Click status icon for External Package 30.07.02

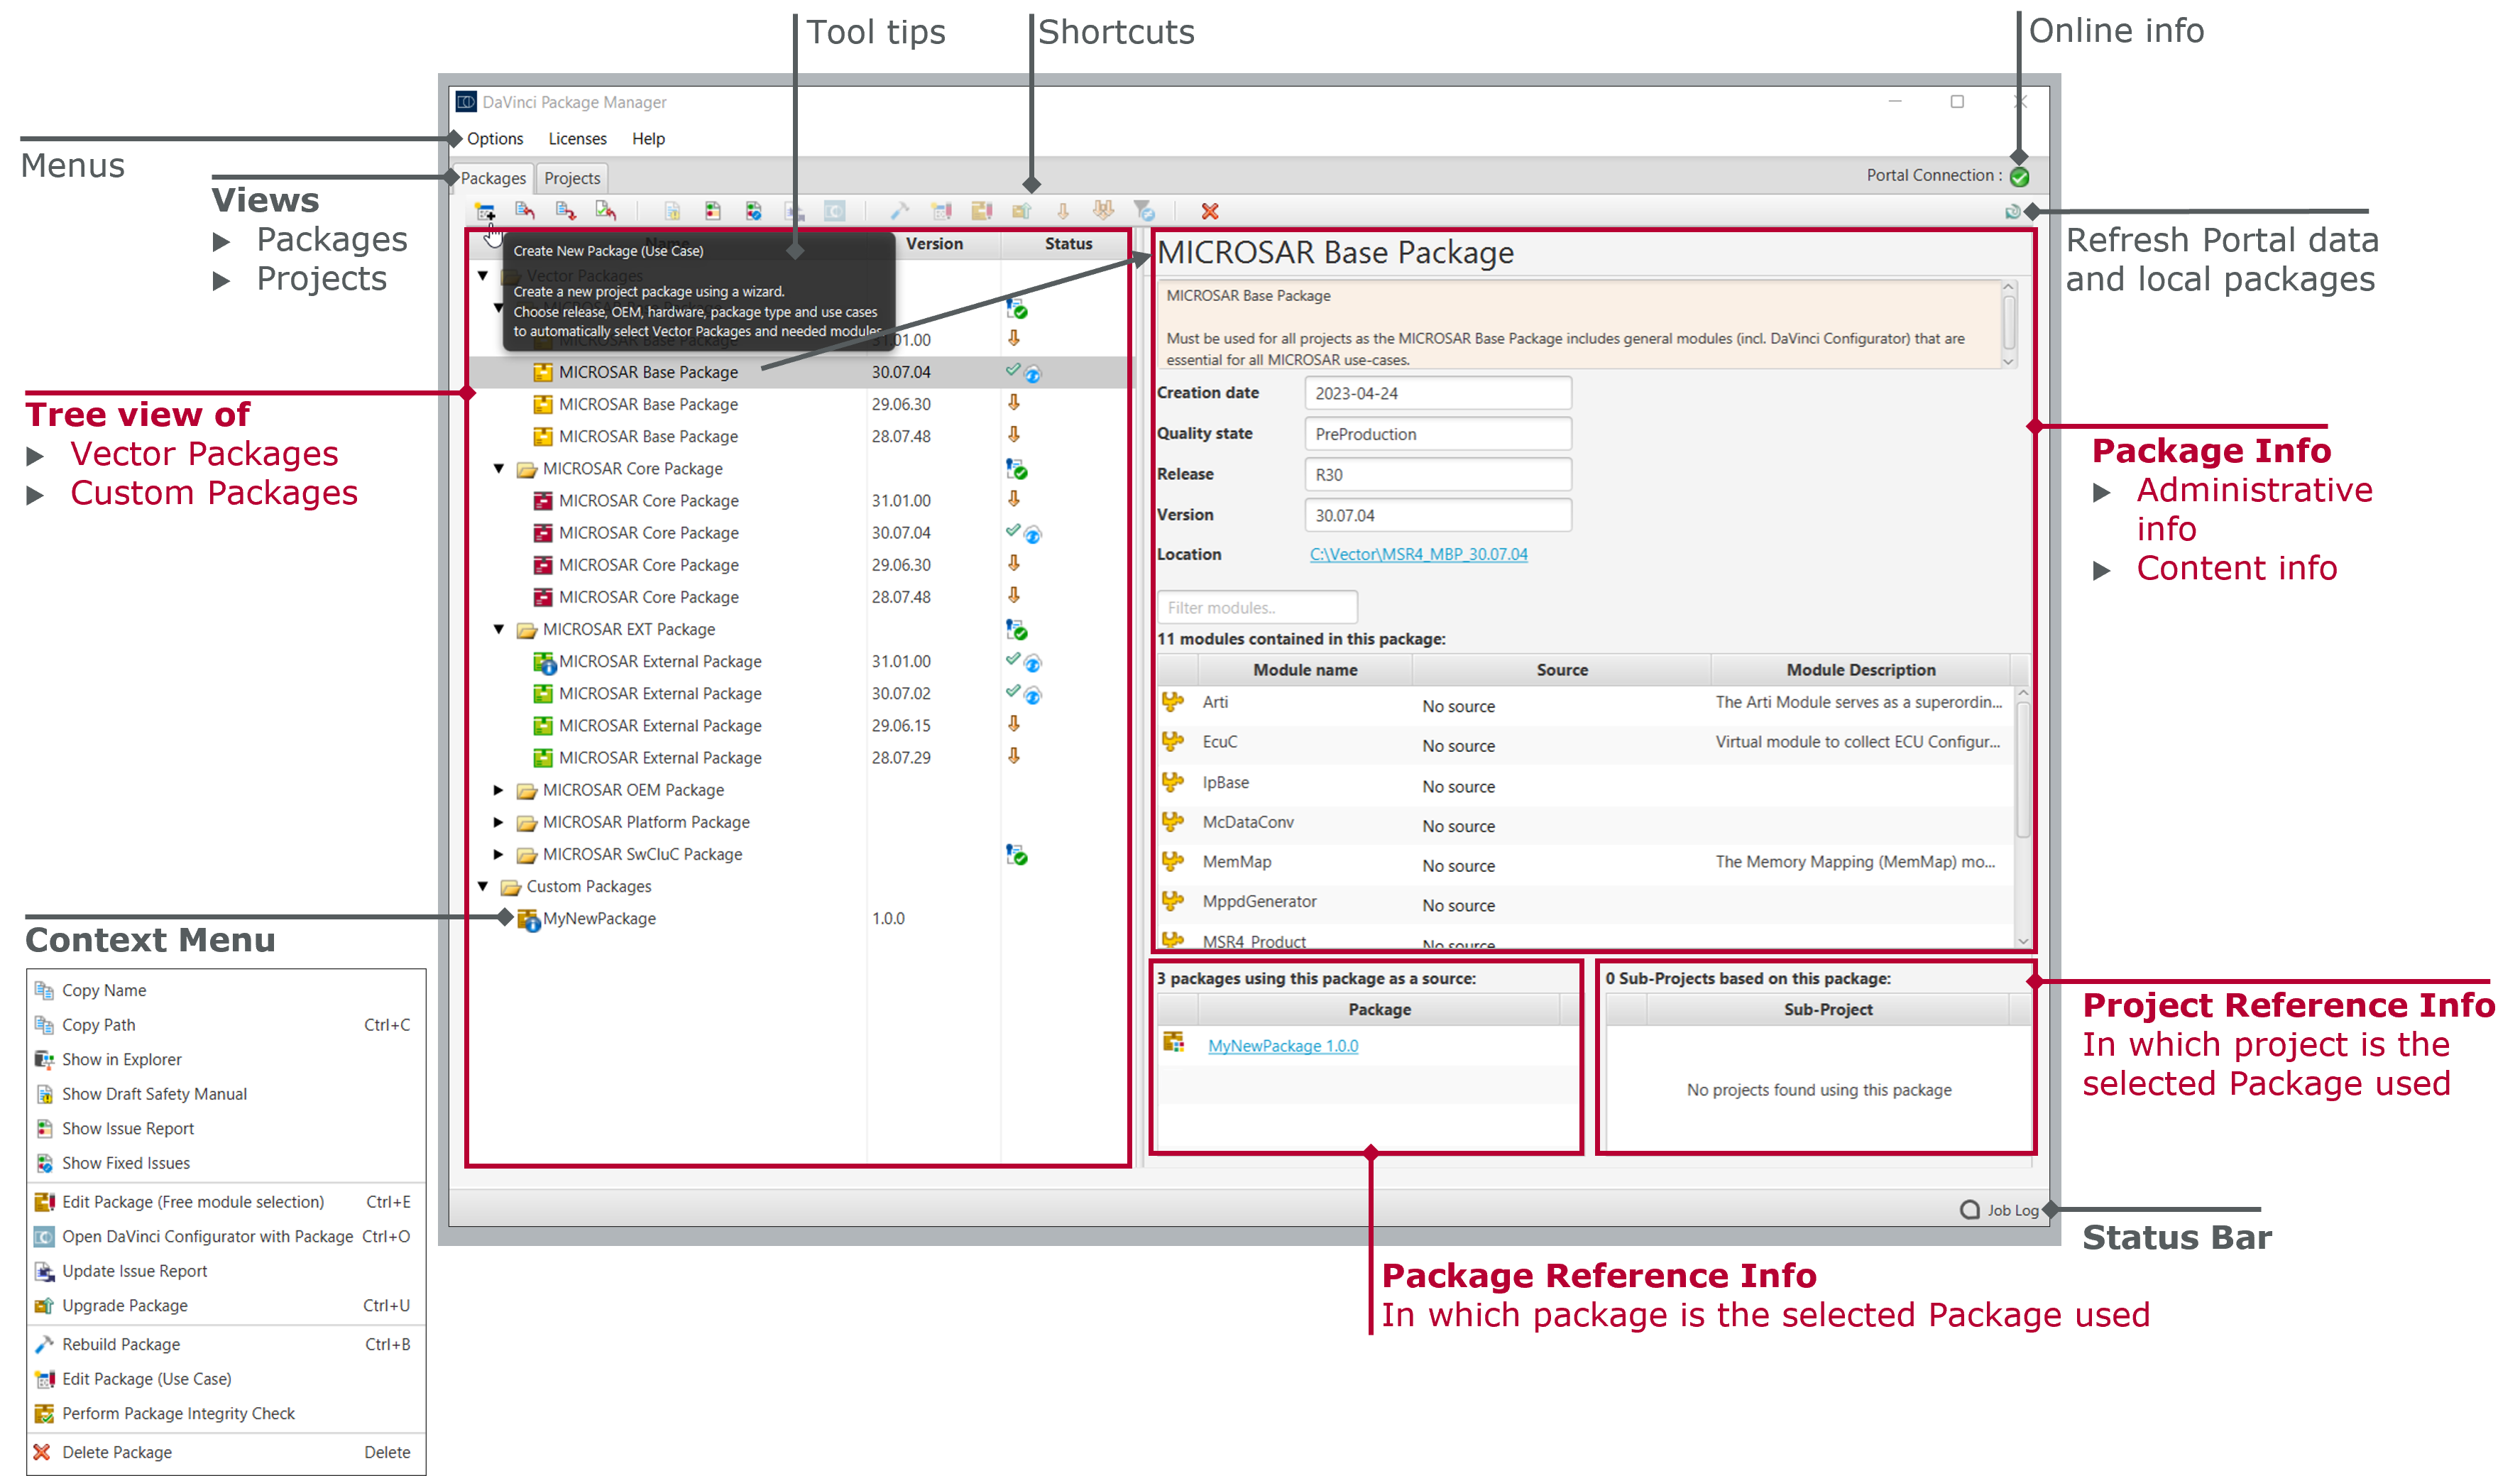(1023, 693)
